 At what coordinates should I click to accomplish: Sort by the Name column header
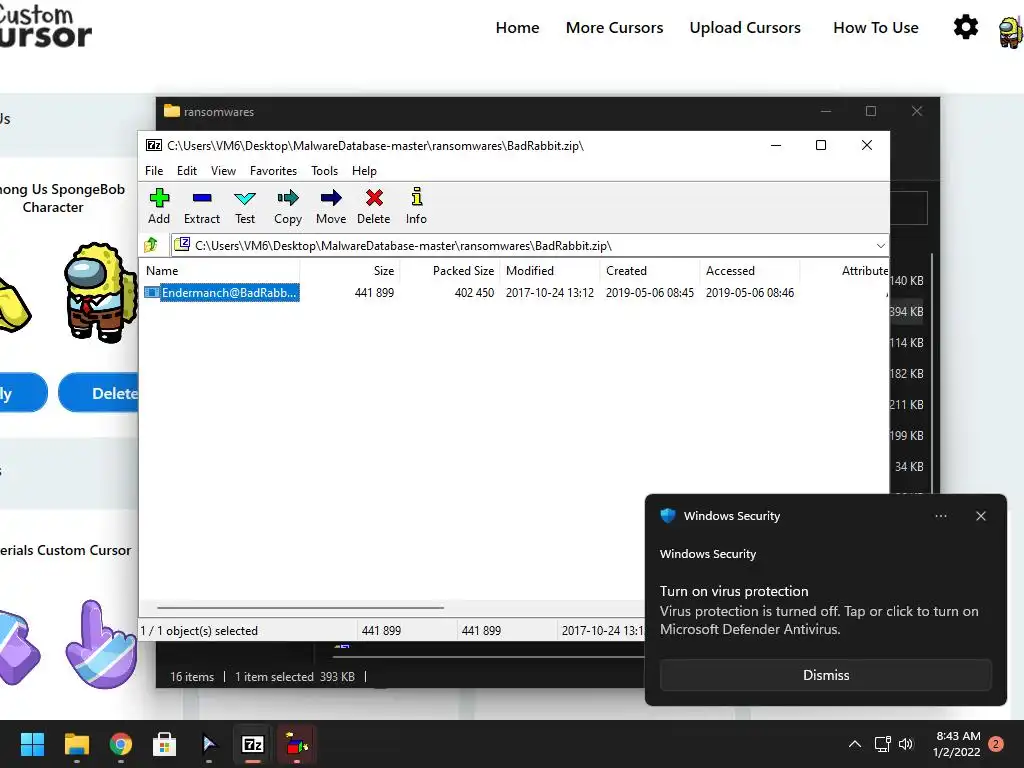[162, 270]
